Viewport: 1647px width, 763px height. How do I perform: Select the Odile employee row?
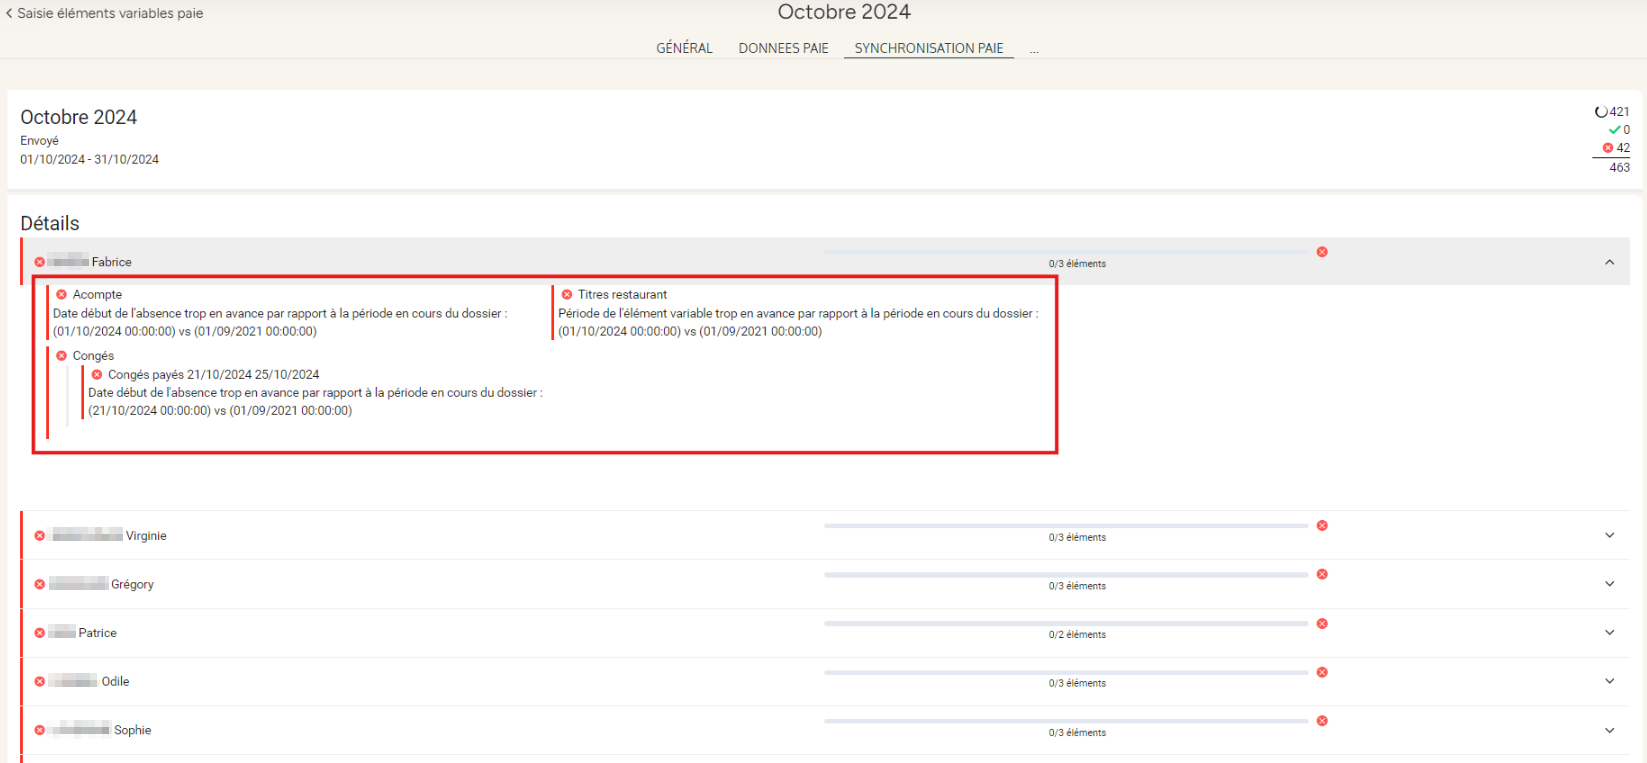click(115, 682)
